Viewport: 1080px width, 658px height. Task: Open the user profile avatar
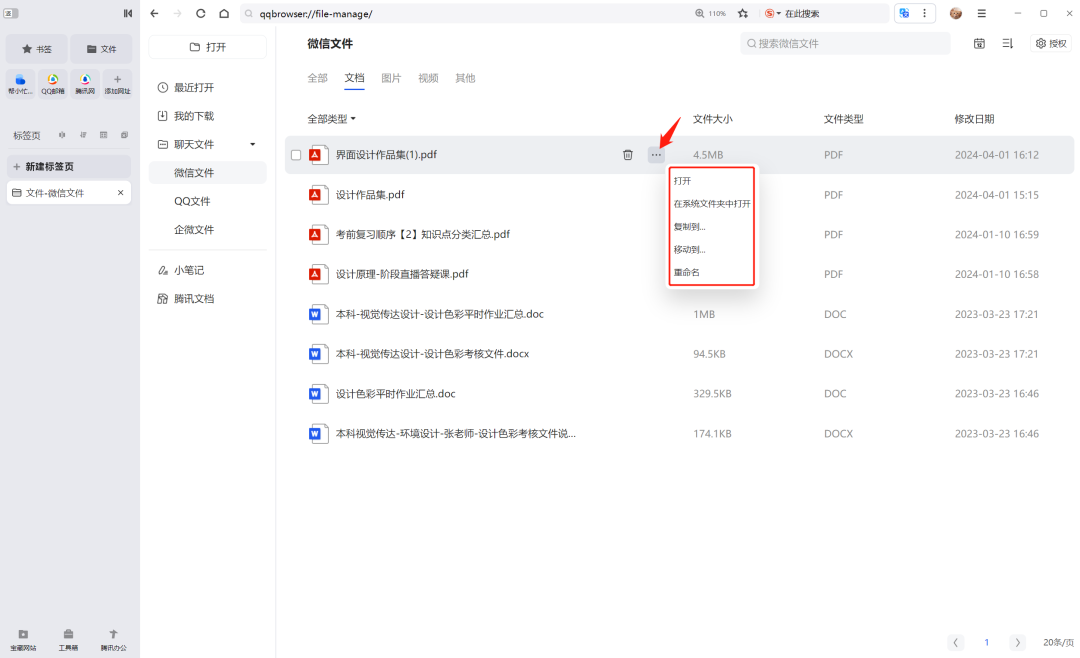[x=955, y=13]
